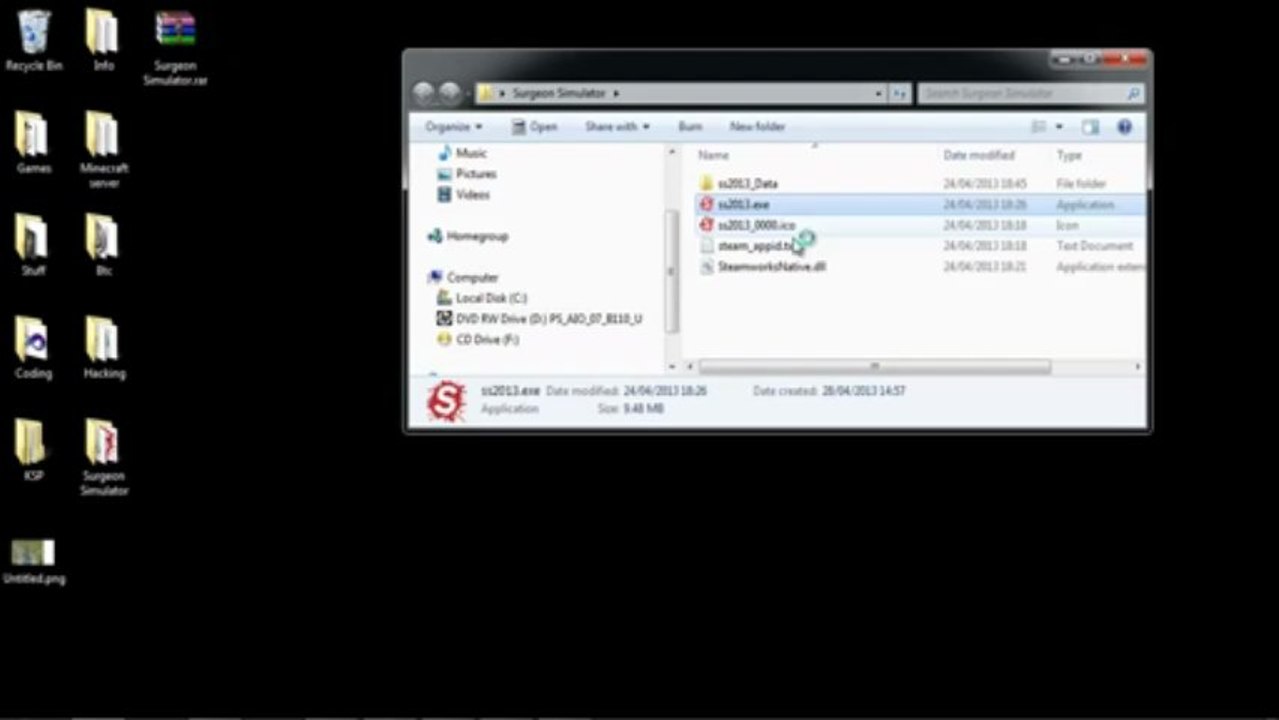Select the Untitled.png image on the desktop
Viewport: 1279px width, 720px height.
(x=34, y=562)
